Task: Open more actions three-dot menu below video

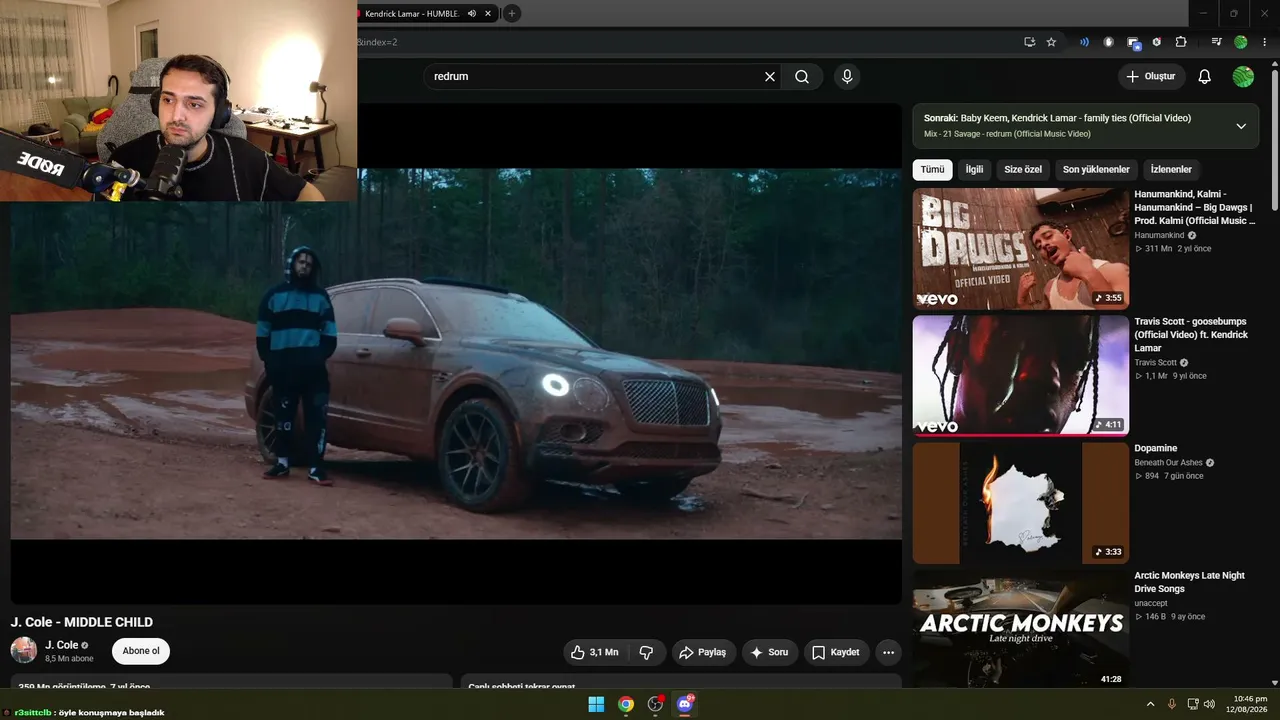Action: pos(888,652)
